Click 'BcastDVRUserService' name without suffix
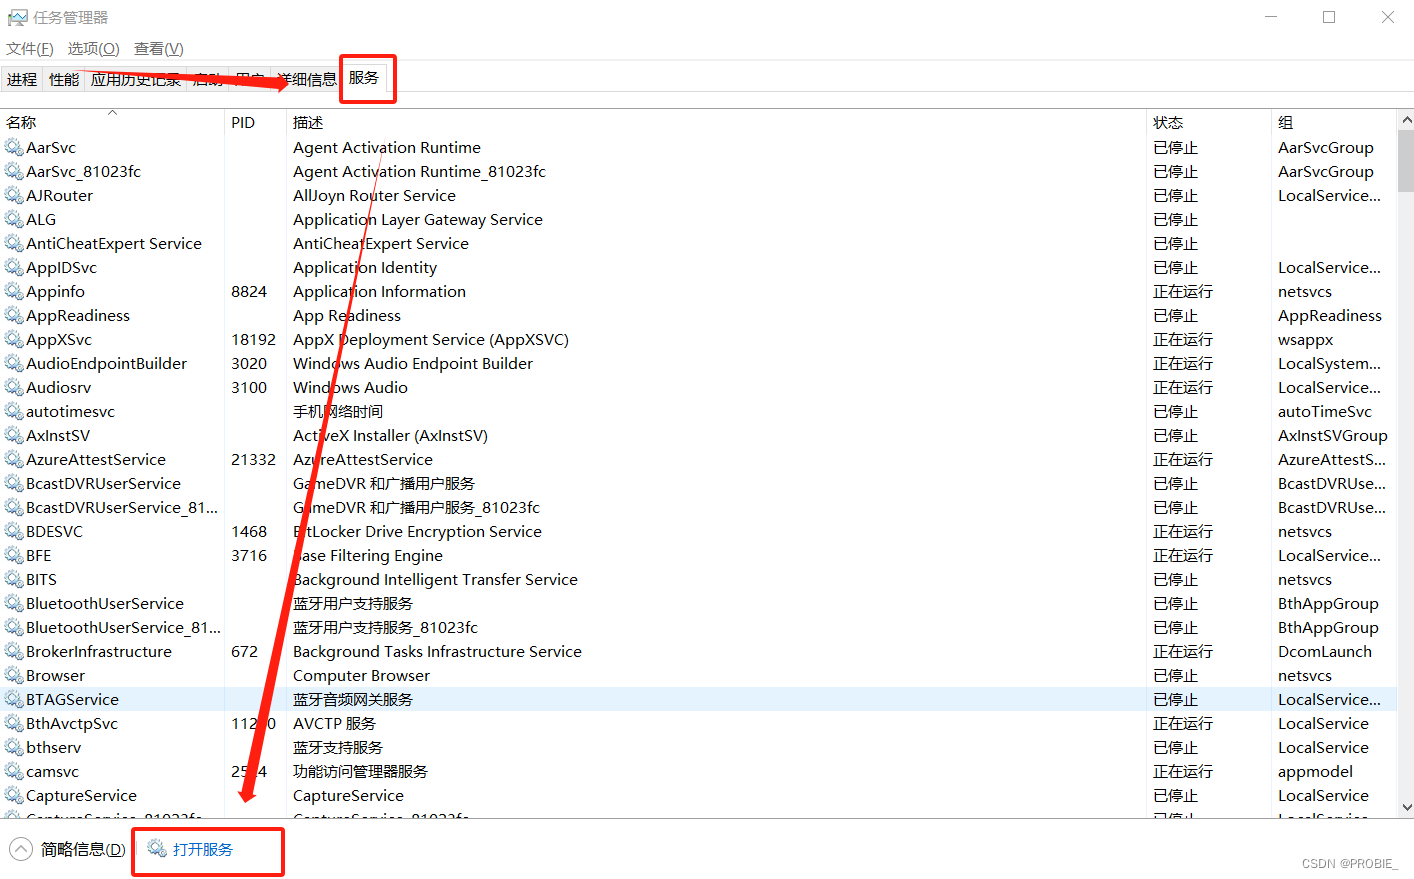The width and height of the screenshot is (1414, 879). pyautogui.click(x=103, y=483)
